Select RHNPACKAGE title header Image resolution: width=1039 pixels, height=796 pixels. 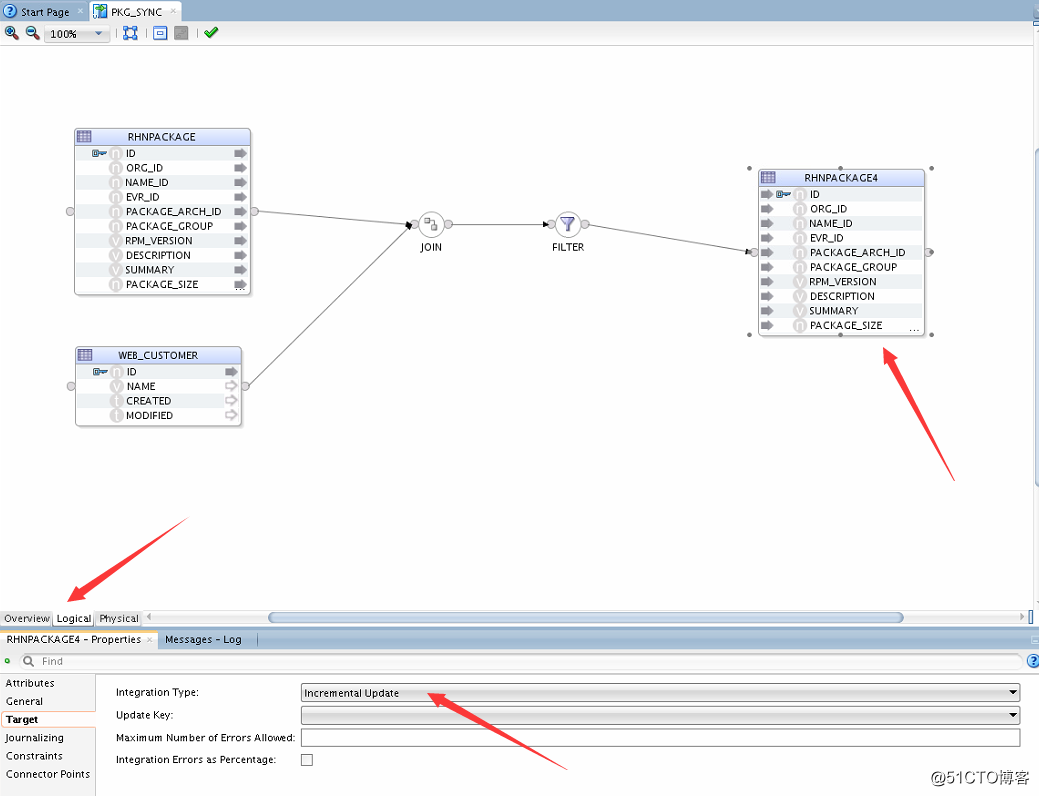pyautogui.click(x=162, y=137)
